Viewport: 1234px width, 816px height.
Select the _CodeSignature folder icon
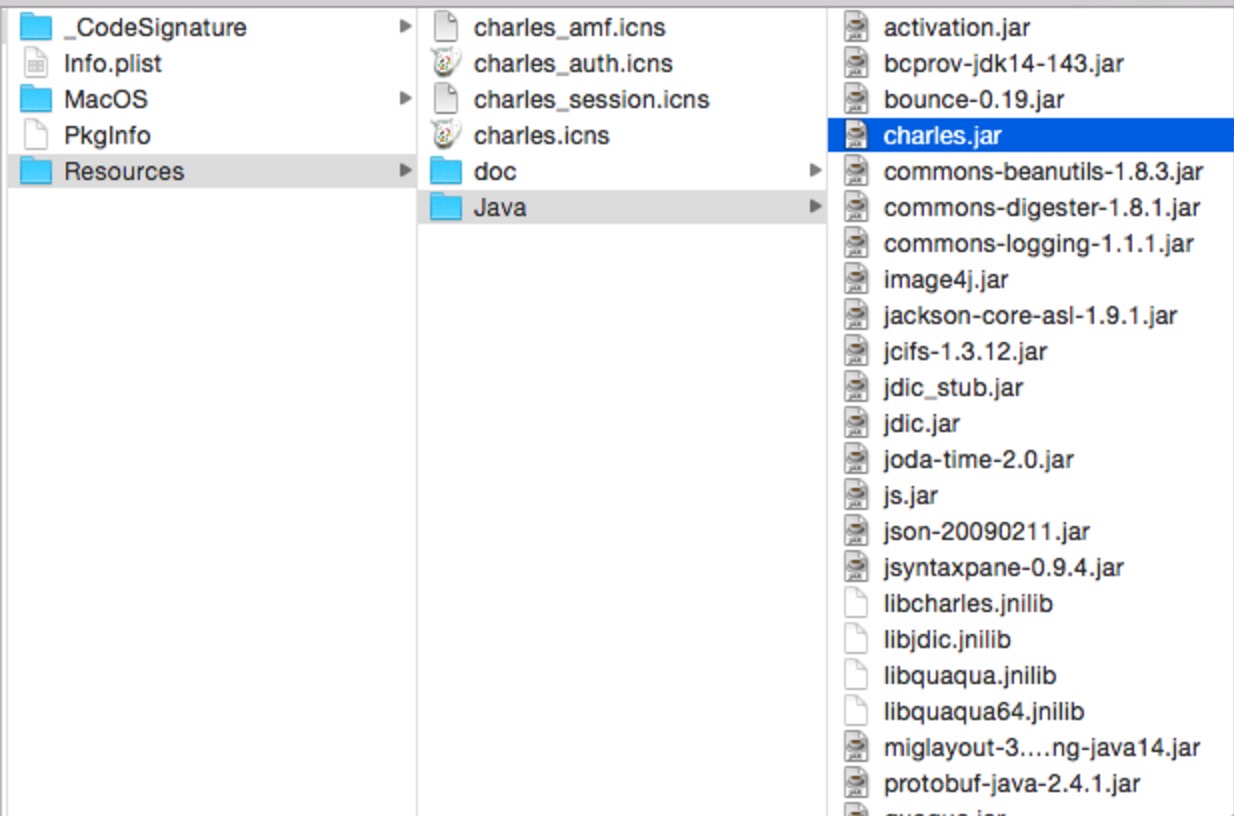pyautogui.click(x=36, y=27)
